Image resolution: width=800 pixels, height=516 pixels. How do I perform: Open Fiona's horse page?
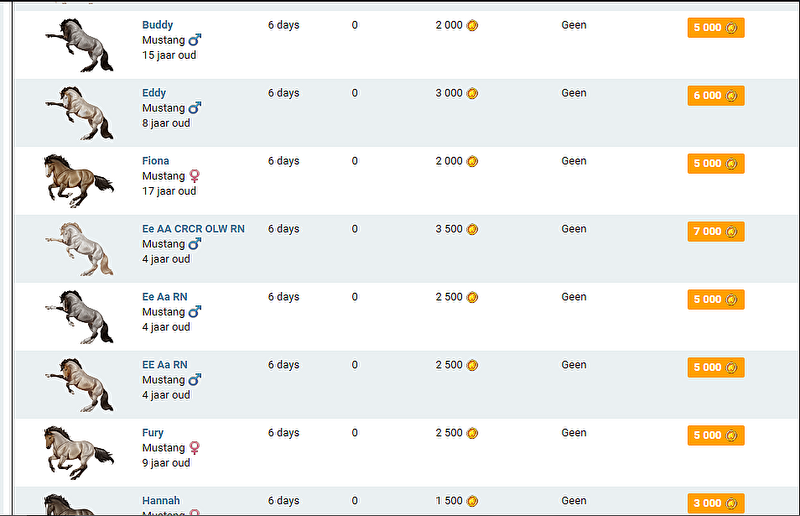coord(155,161)
